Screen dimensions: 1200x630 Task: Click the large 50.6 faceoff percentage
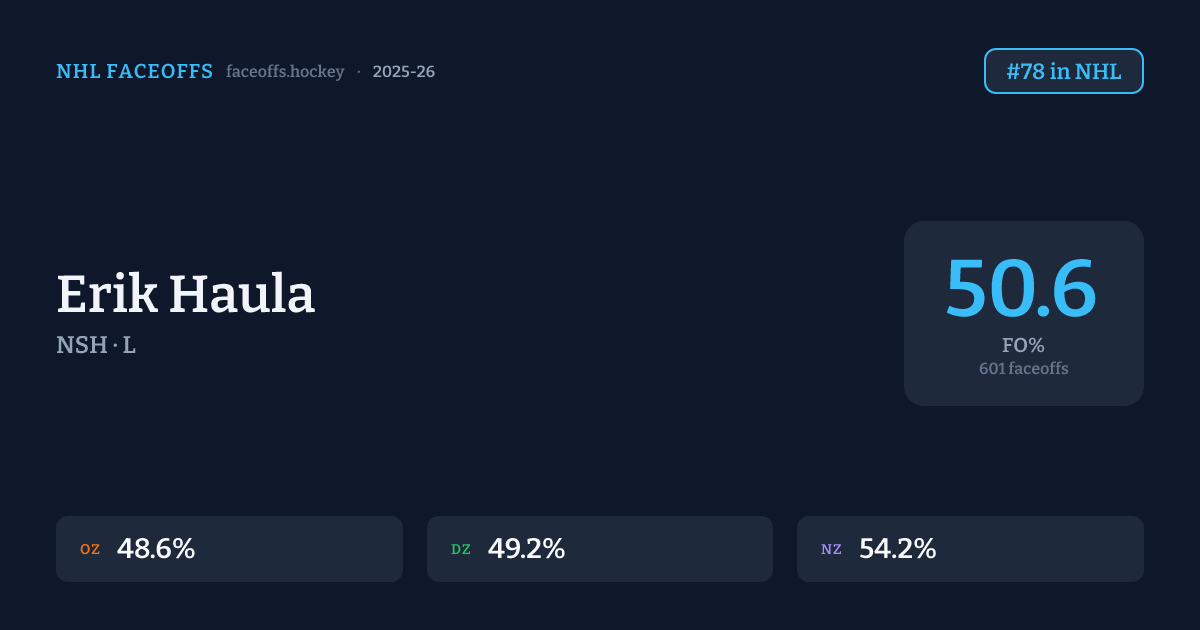point(1021,289)
